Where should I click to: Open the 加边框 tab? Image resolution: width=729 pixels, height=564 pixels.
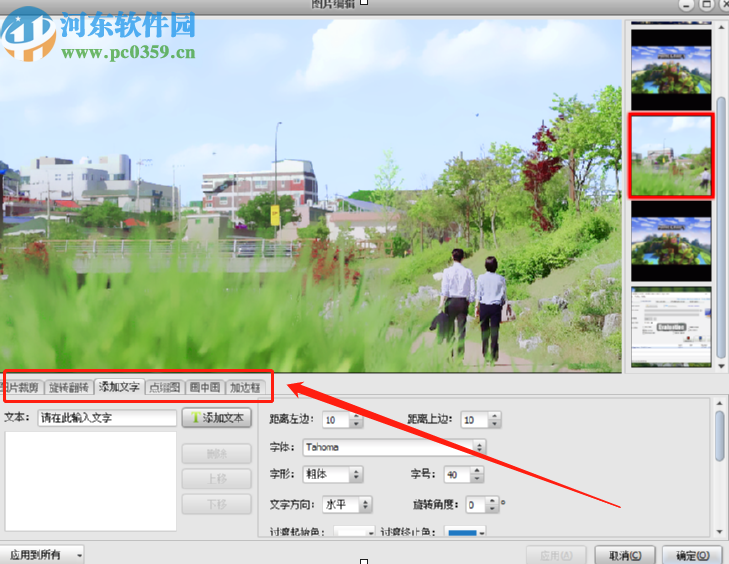coord(245,387)
